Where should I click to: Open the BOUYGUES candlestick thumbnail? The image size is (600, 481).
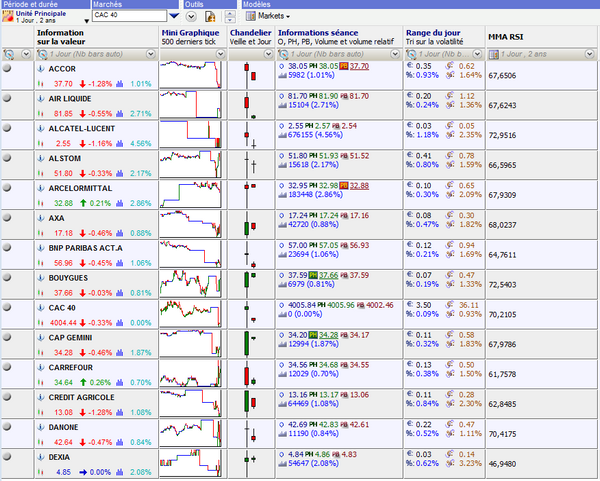tap(250, 284)
